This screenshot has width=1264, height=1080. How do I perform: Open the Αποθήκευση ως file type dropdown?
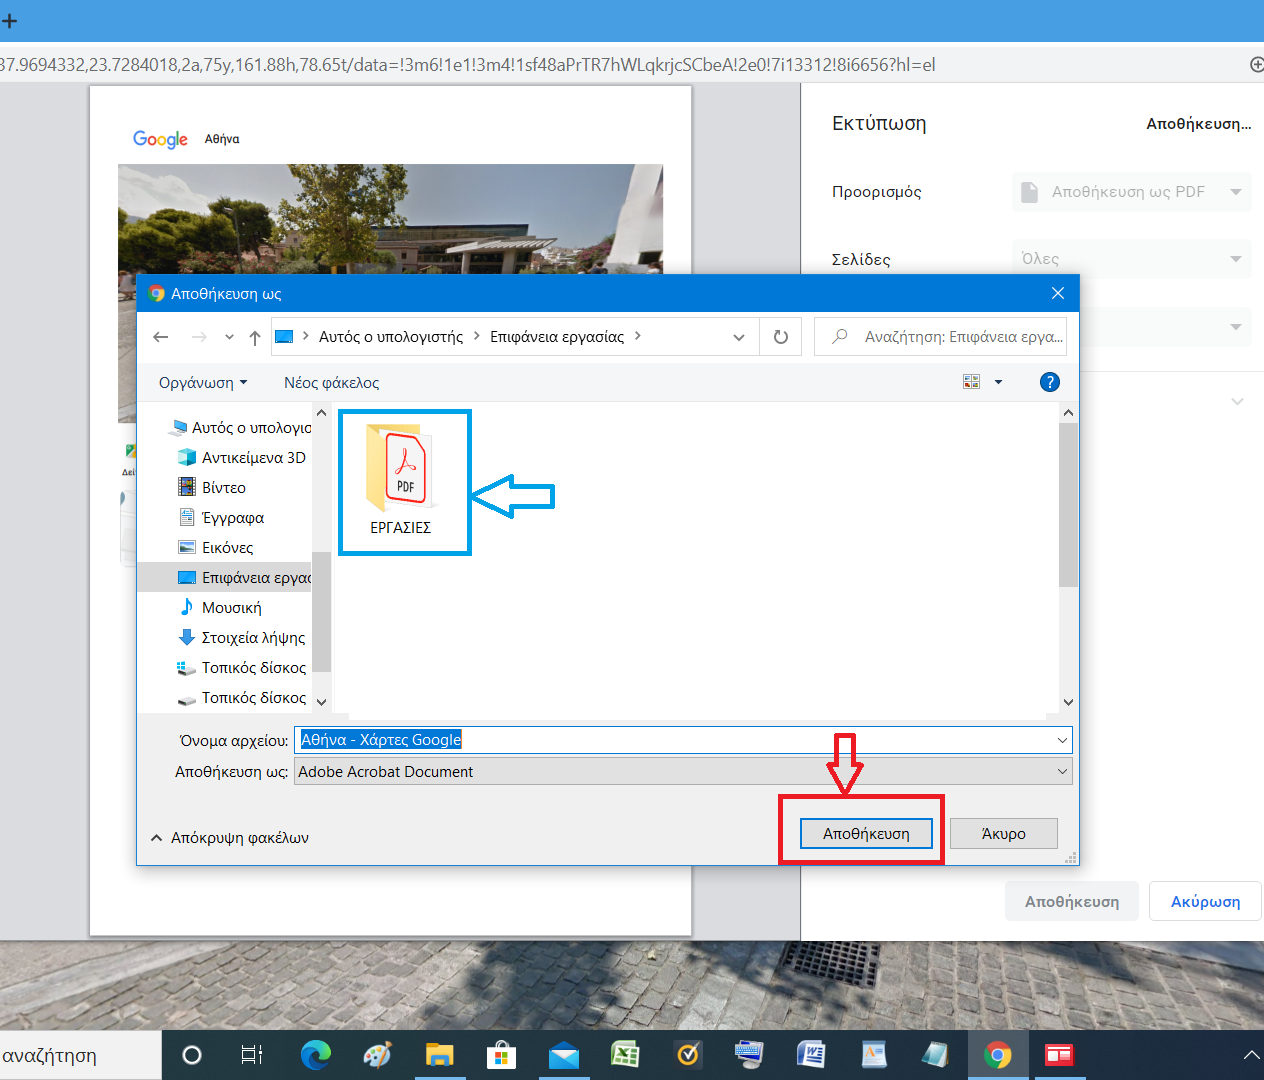tap(682, 772)
